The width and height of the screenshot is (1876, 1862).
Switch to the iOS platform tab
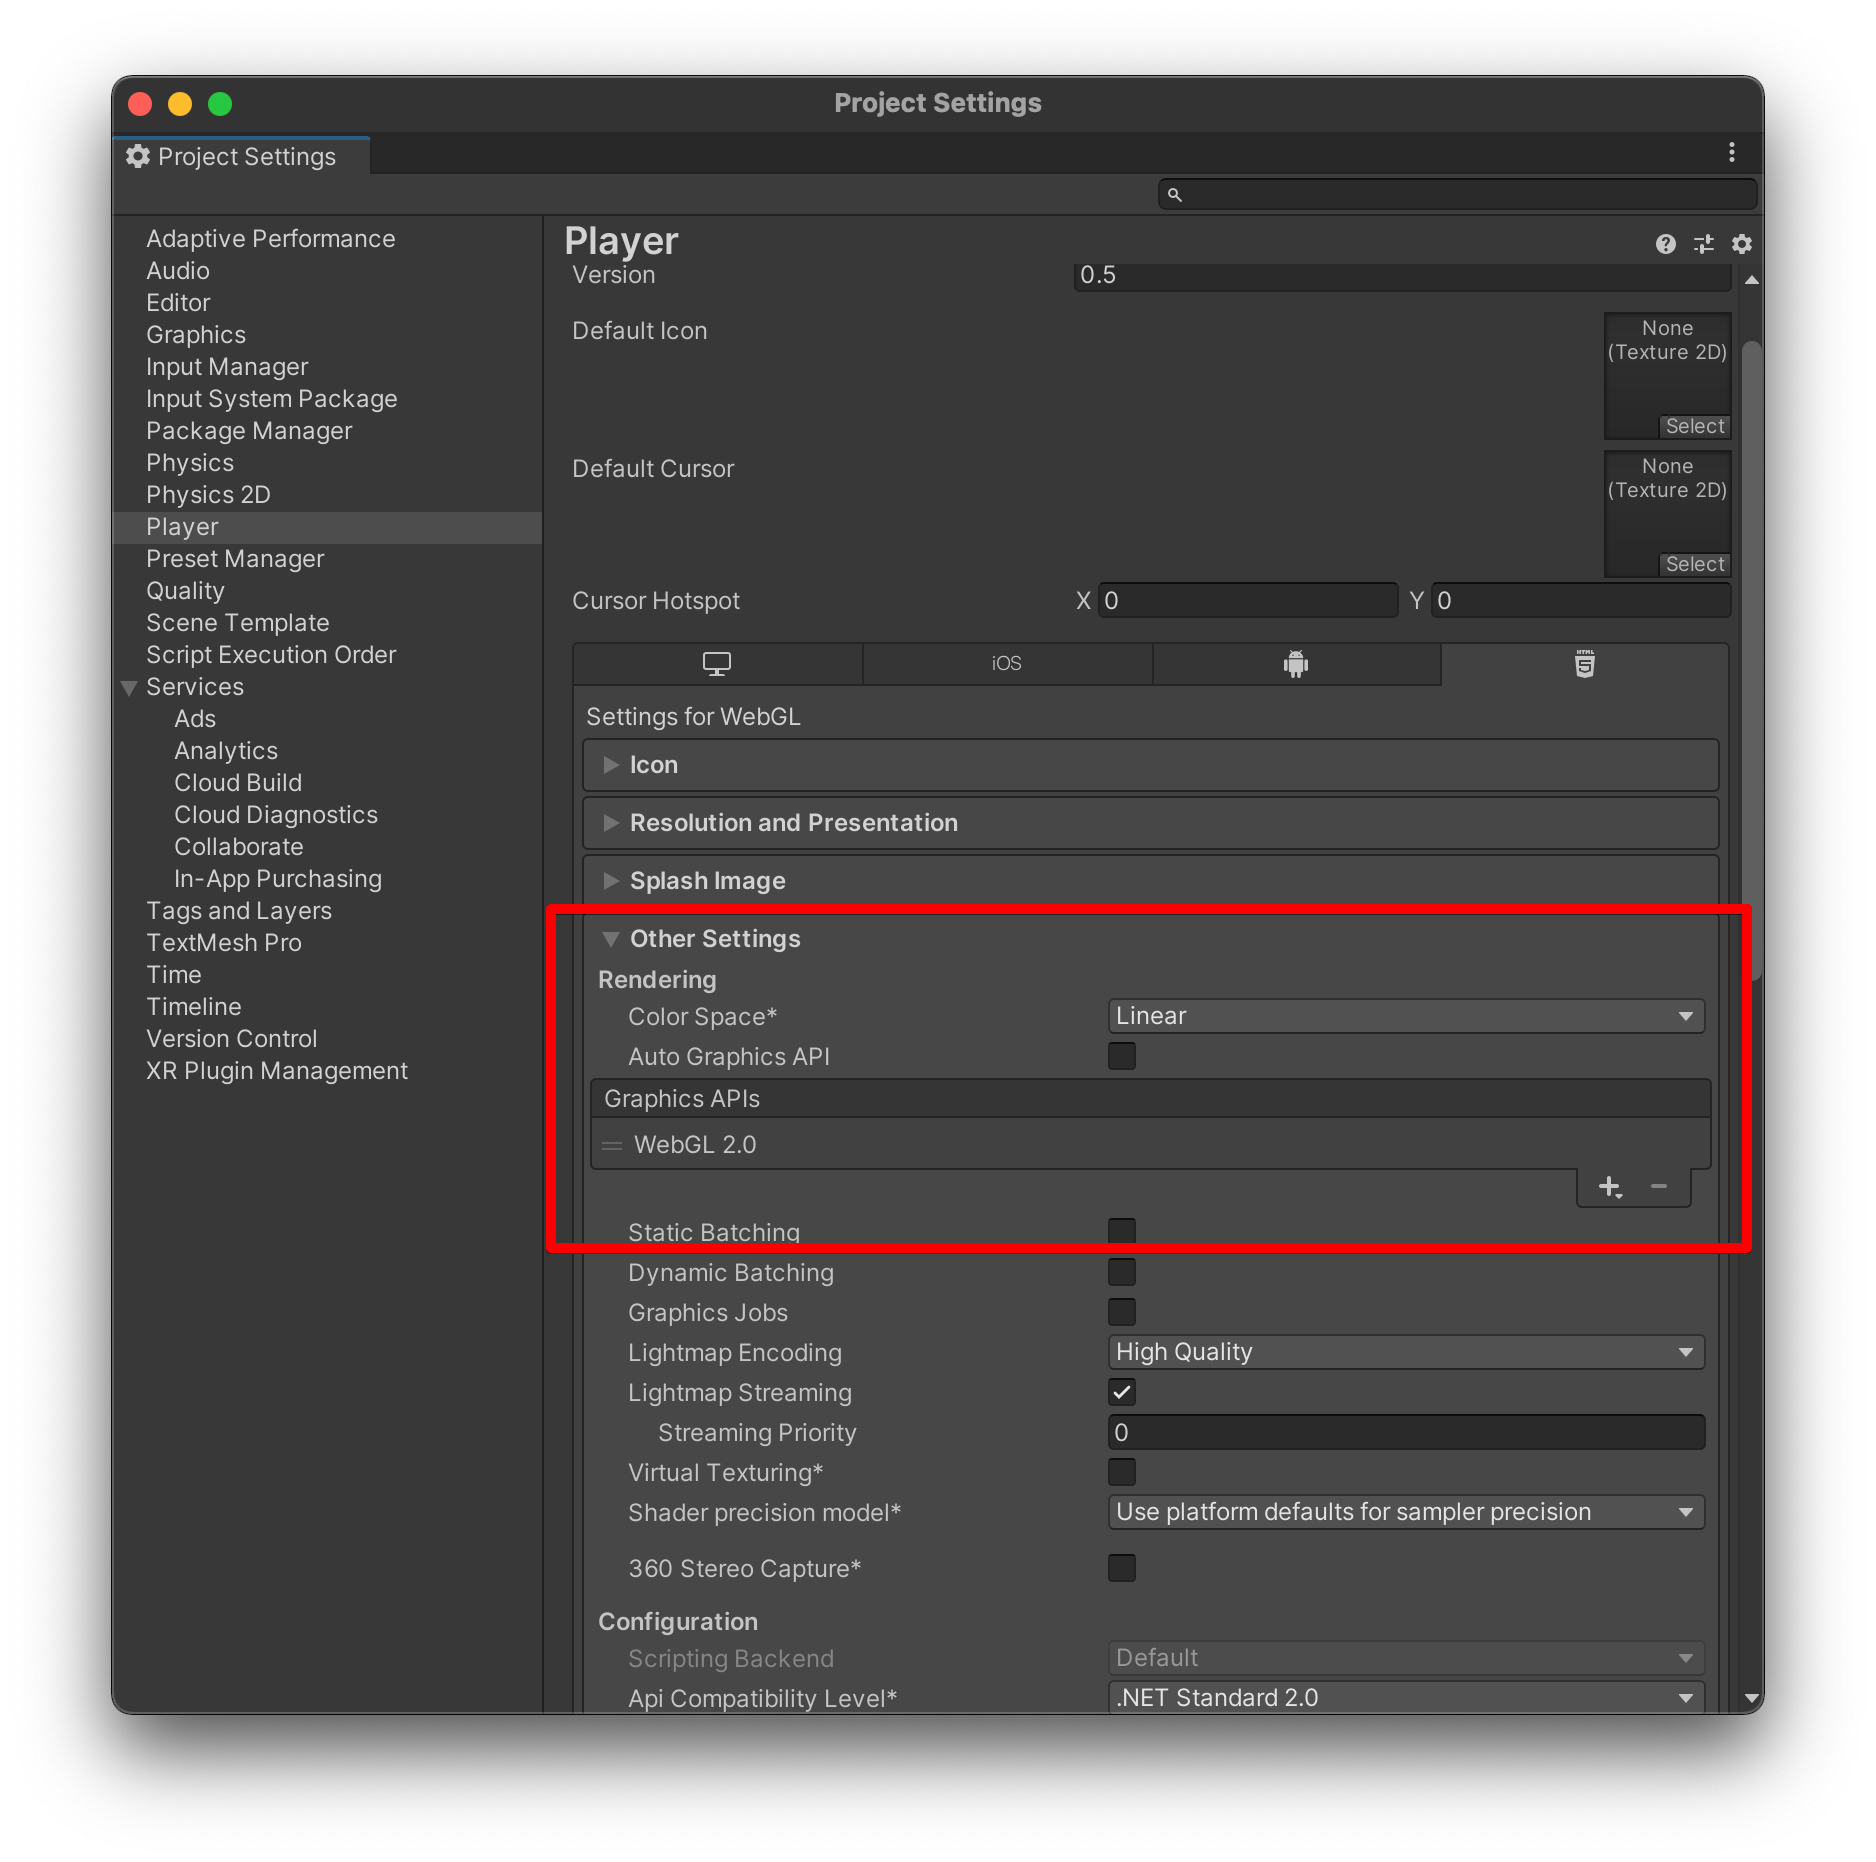[x=1007, y=664]
